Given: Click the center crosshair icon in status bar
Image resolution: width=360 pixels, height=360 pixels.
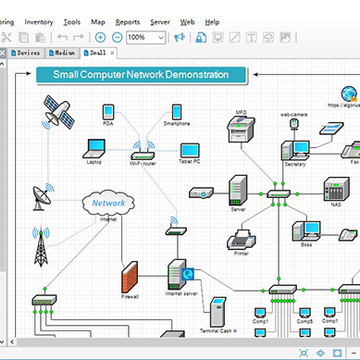Looking at the screenshot, I should coord(320,353).
